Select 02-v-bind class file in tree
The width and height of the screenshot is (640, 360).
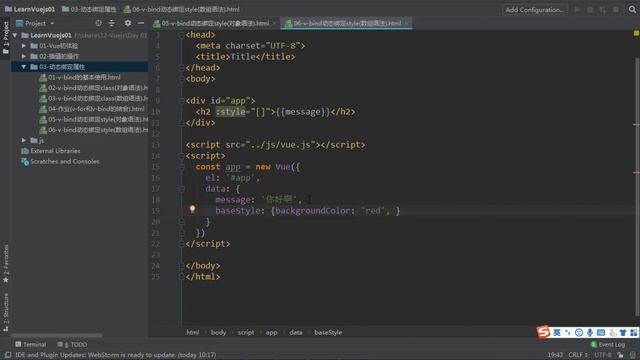click(x=93, y=88)
